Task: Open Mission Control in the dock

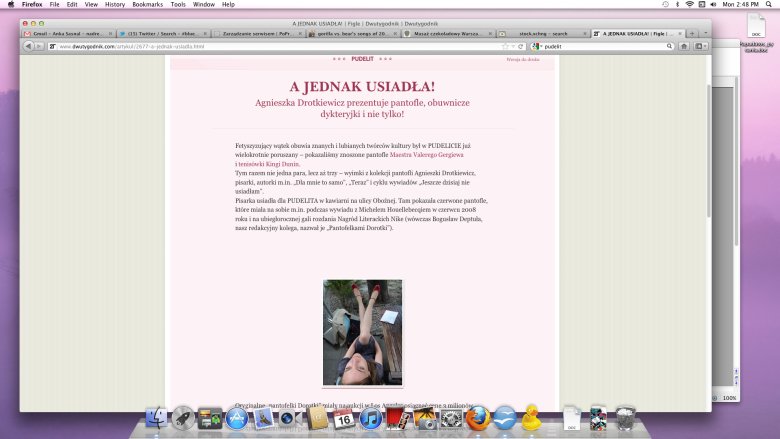Action: (210, 418)
